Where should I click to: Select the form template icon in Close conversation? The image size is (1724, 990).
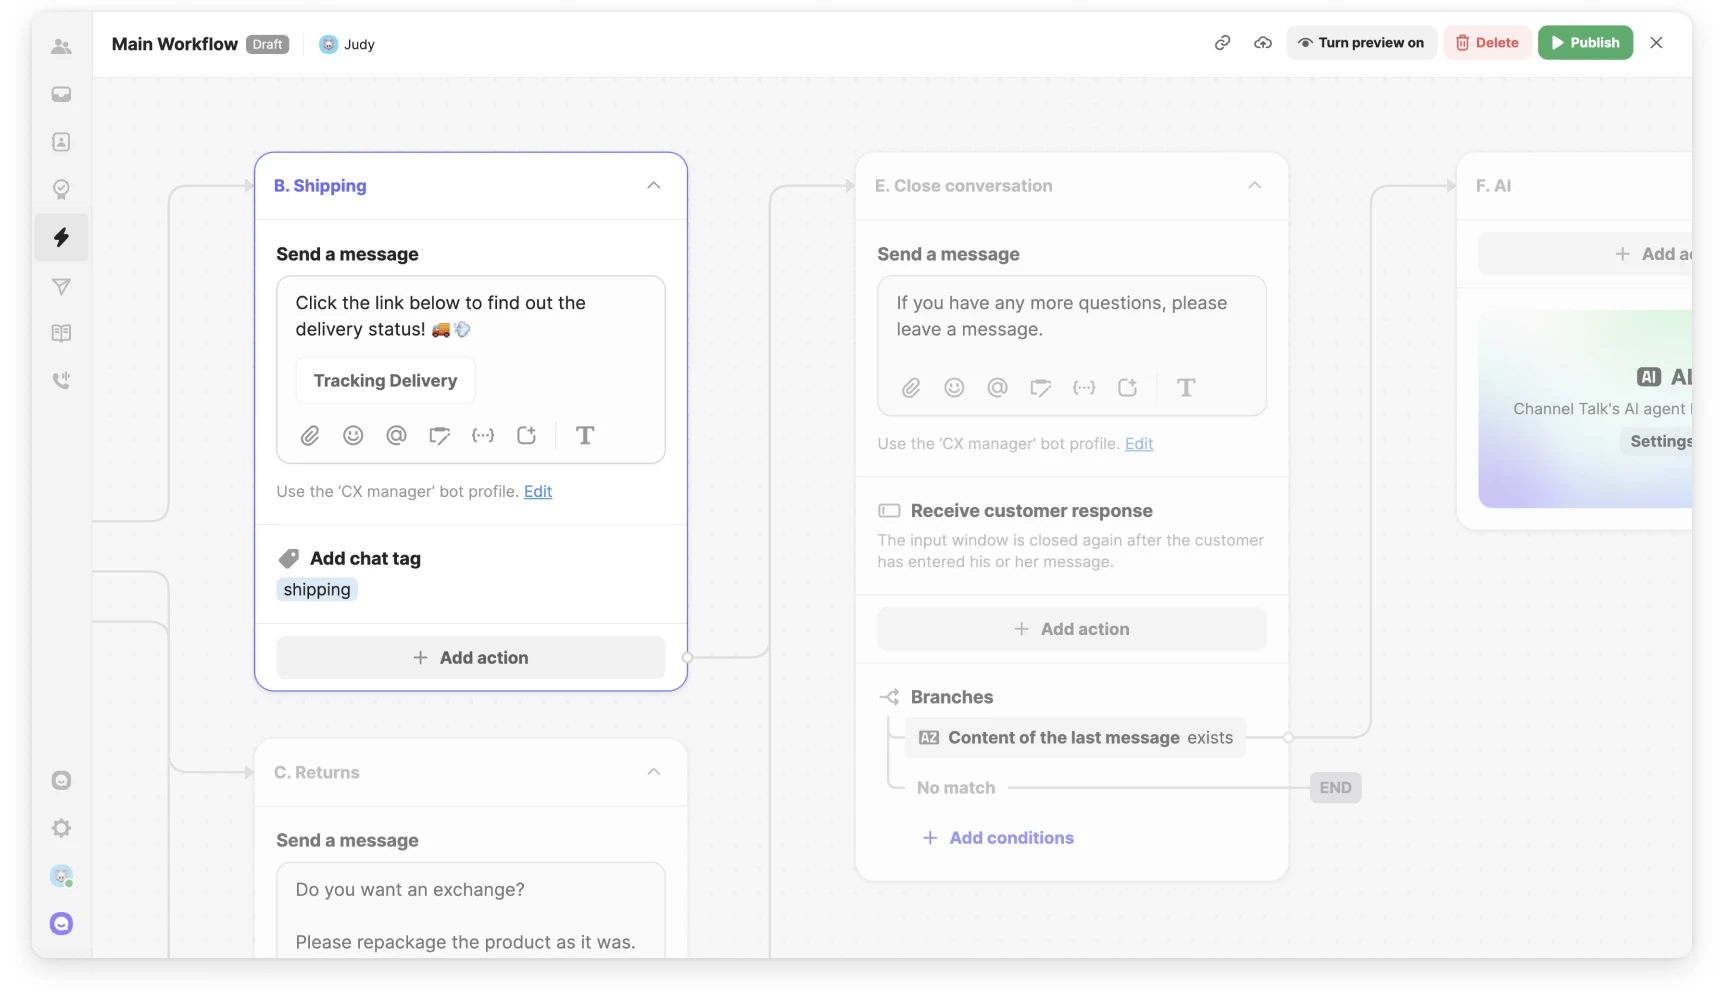tap(1041, 388)
